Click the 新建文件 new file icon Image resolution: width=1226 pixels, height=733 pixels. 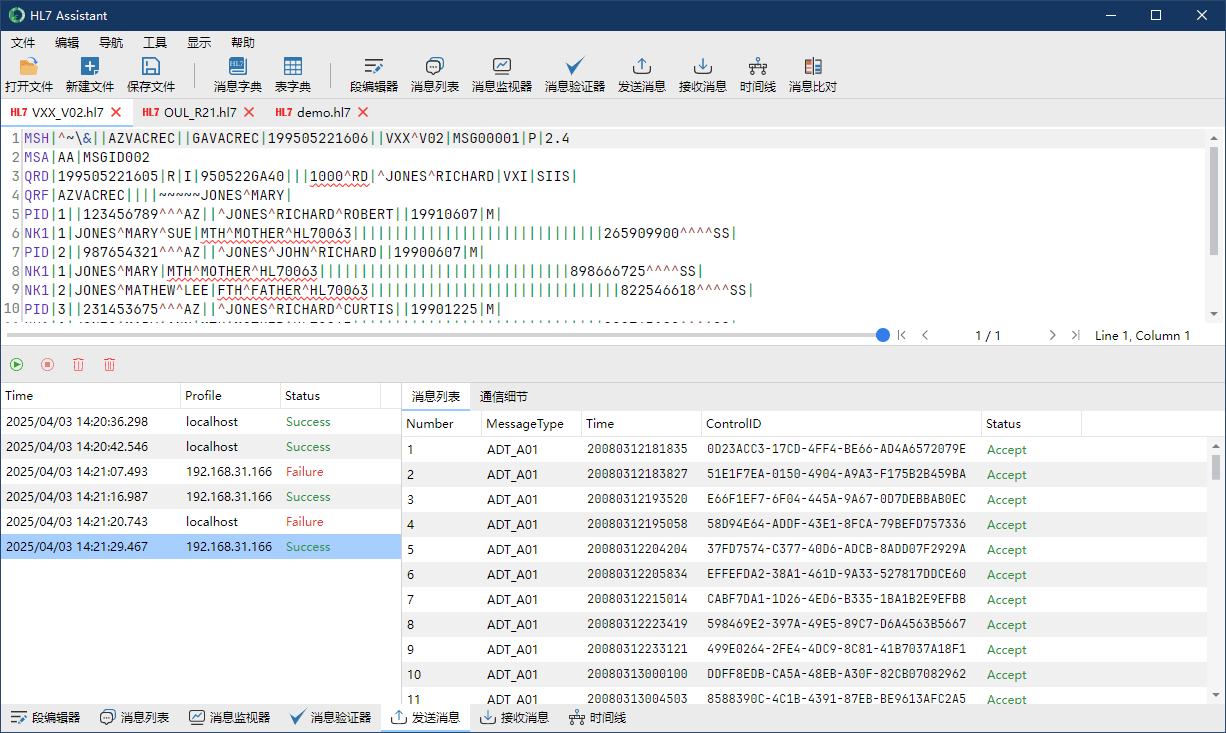tap(90, 67)
